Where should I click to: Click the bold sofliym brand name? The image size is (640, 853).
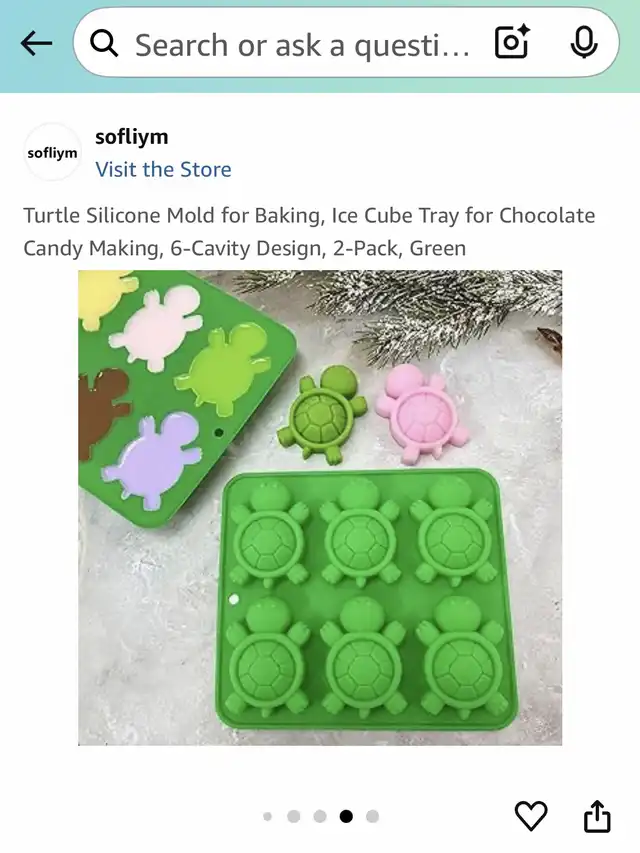[x=132, y=137]
